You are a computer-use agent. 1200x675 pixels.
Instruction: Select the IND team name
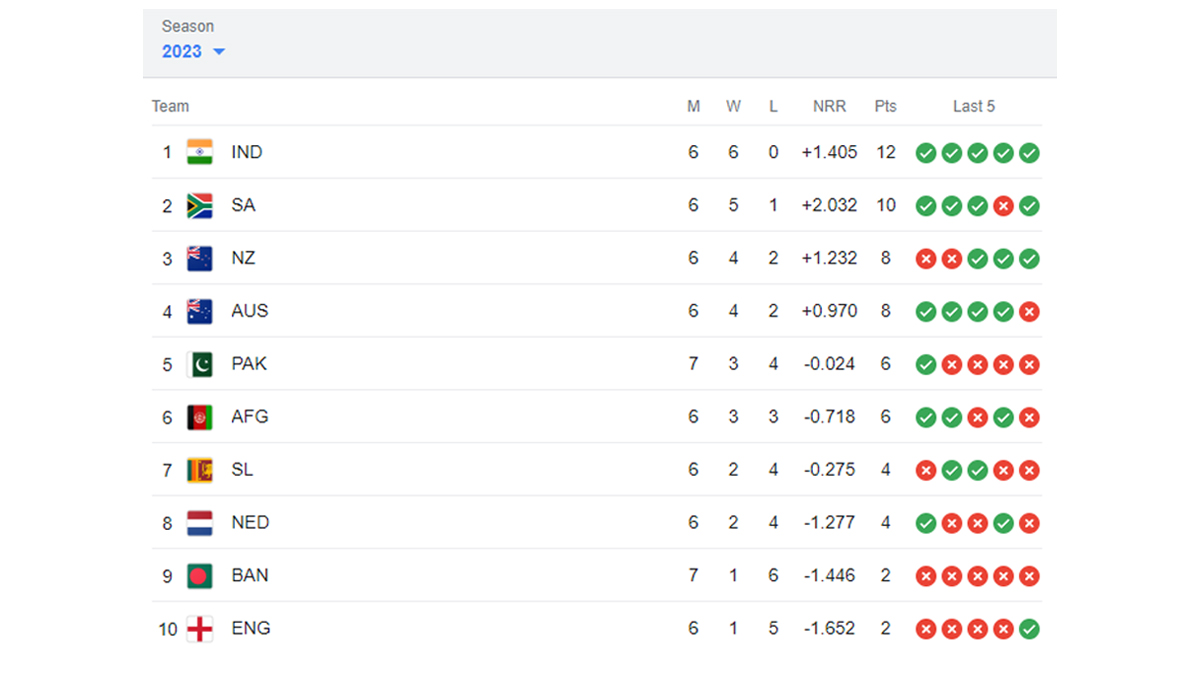[246, 152]
